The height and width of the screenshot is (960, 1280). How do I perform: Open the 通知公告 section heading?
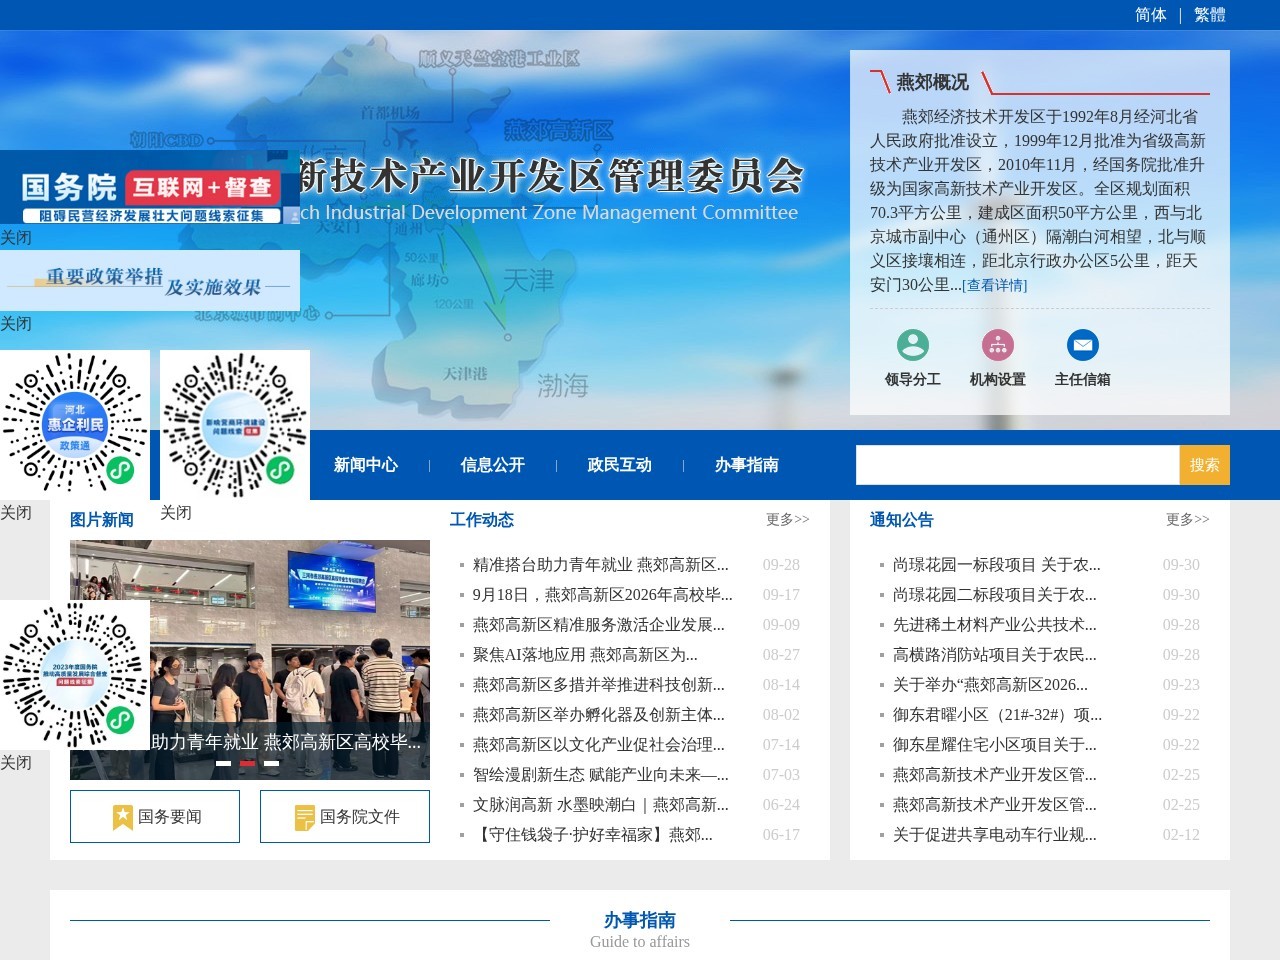[x=902, y=520]
